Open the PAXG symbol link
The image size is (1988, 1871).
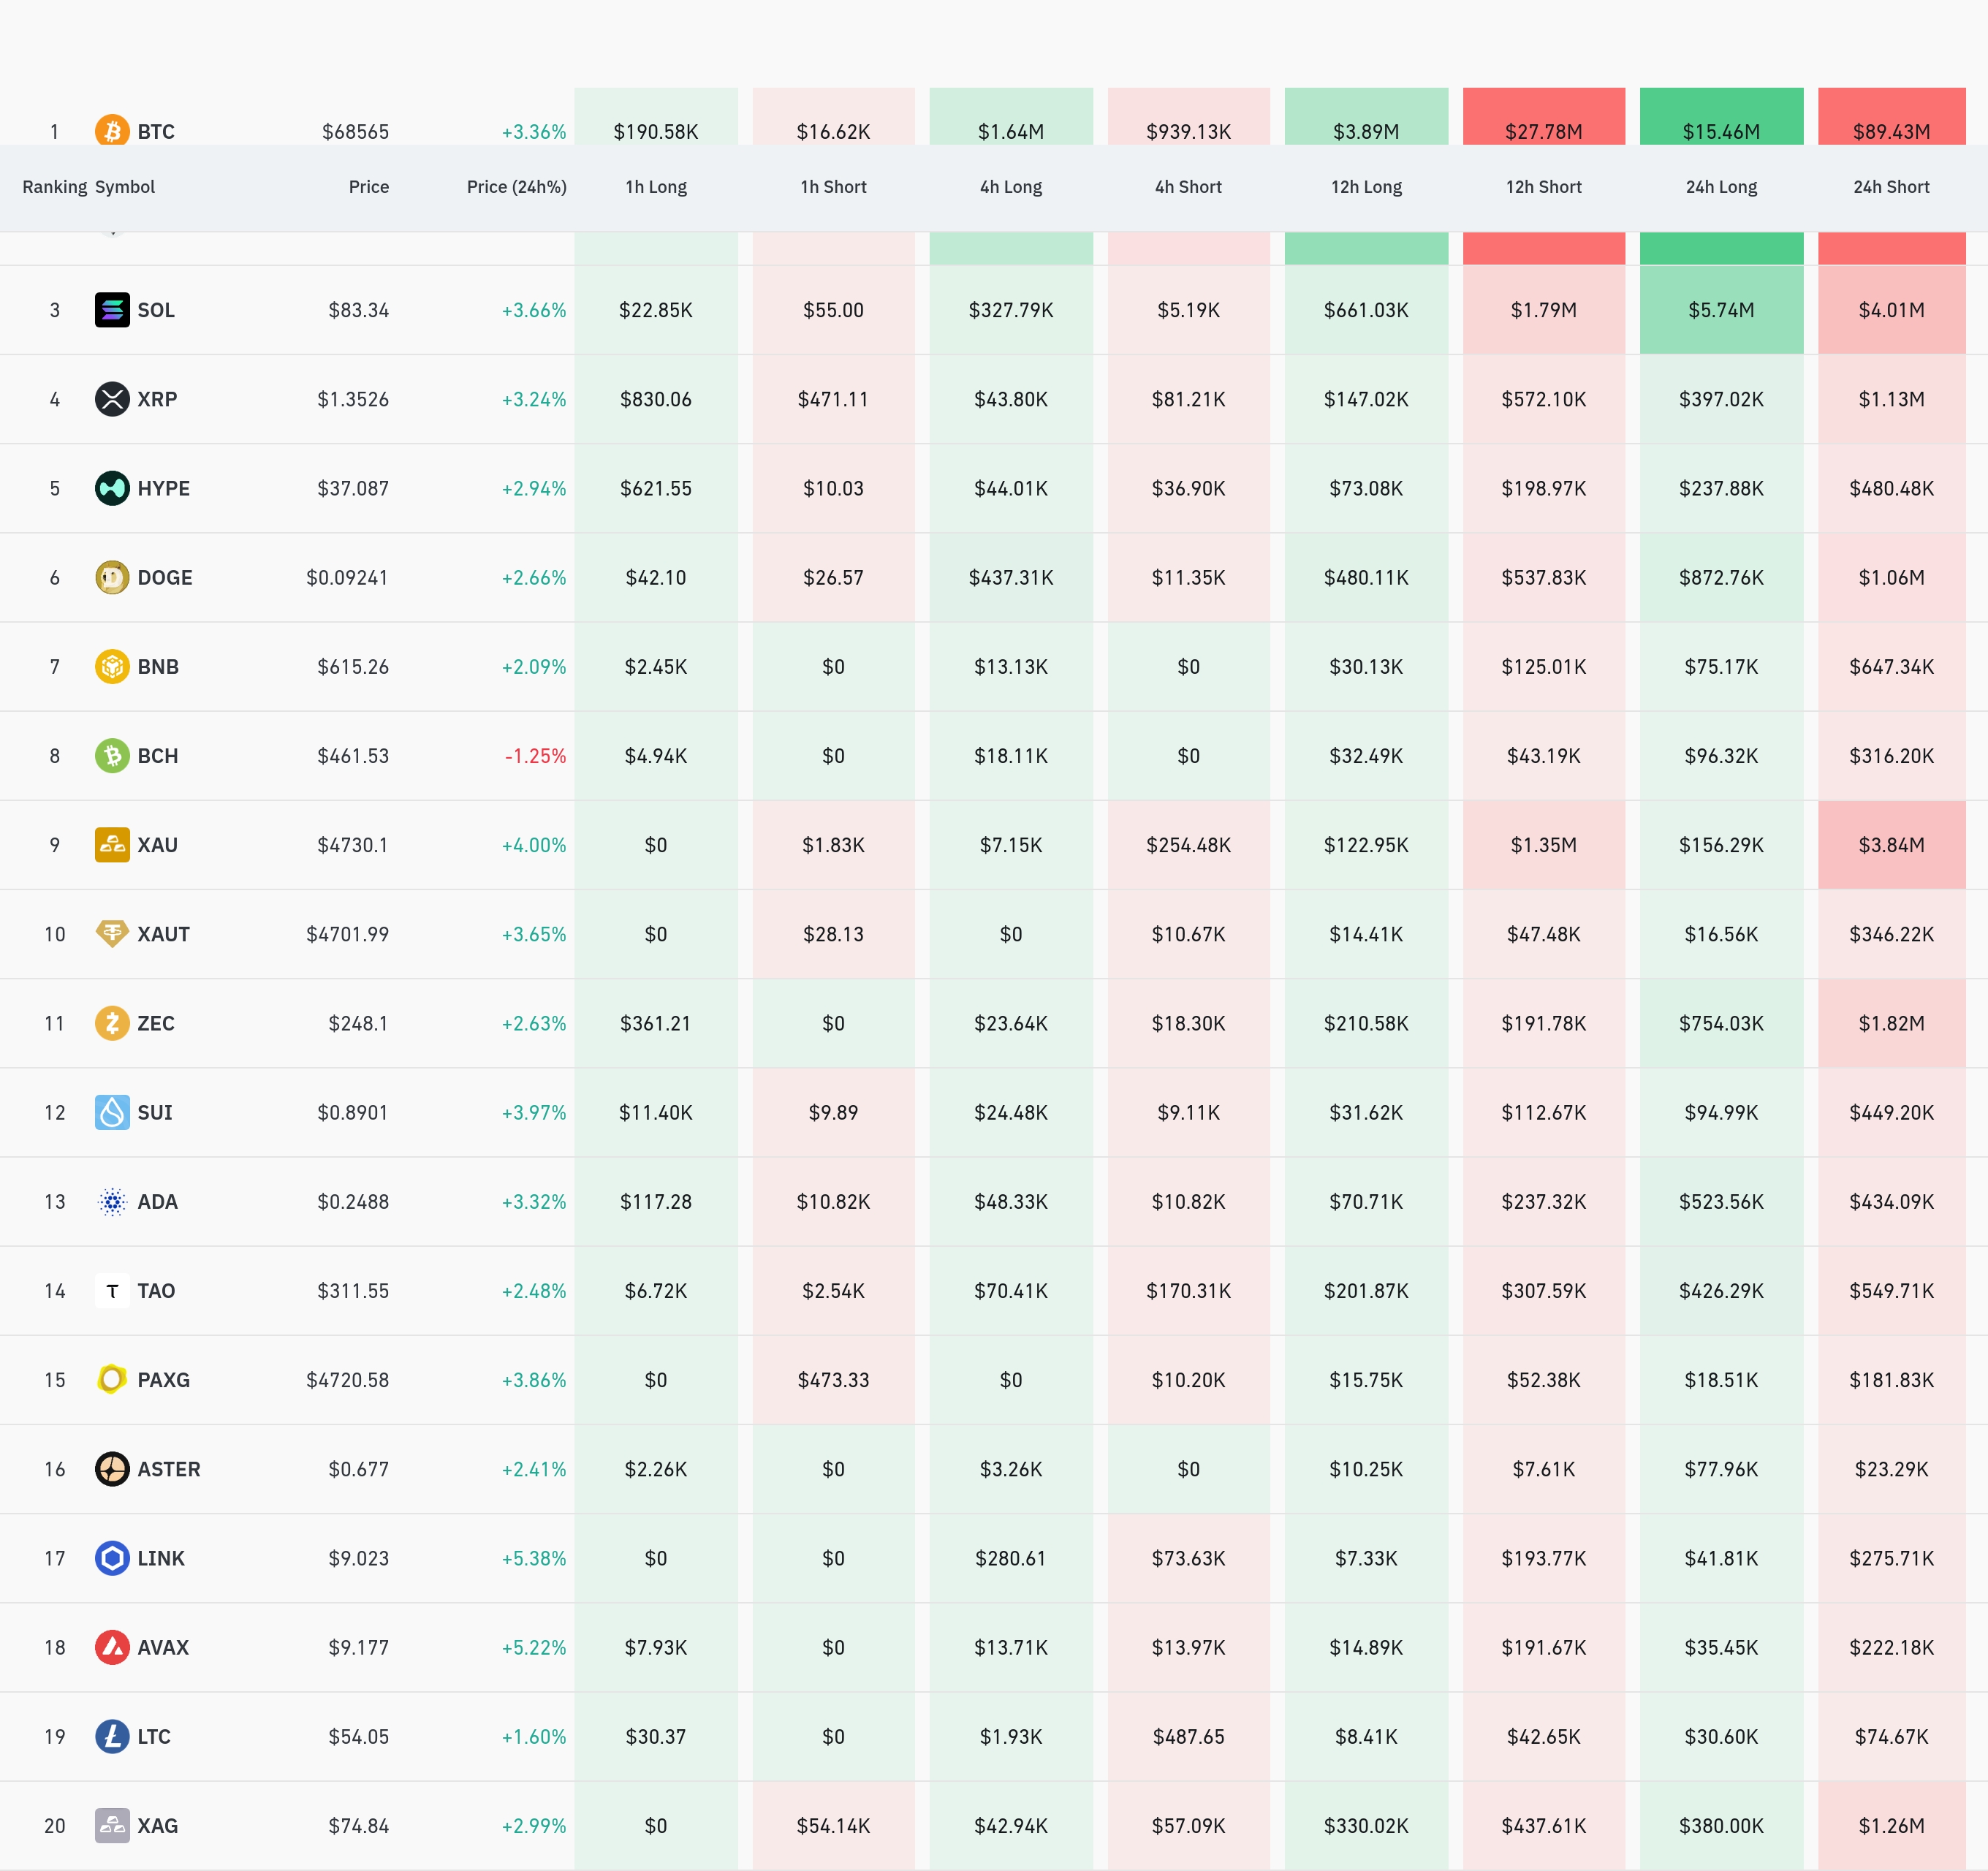163,1380
